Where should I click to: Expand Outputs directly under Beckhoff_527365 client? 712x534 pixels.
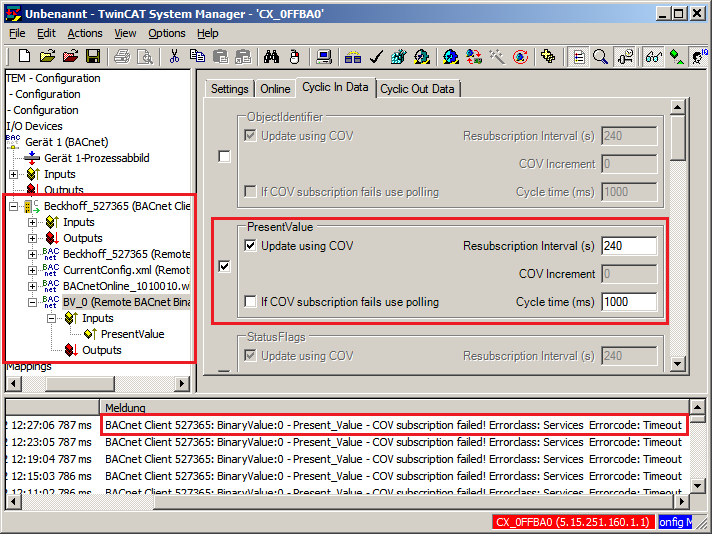[33, 238]
